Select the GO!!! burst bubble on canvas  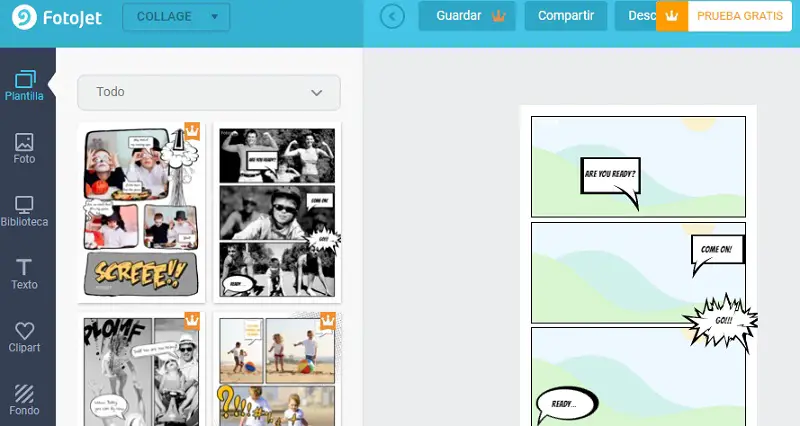click(720, 321)
